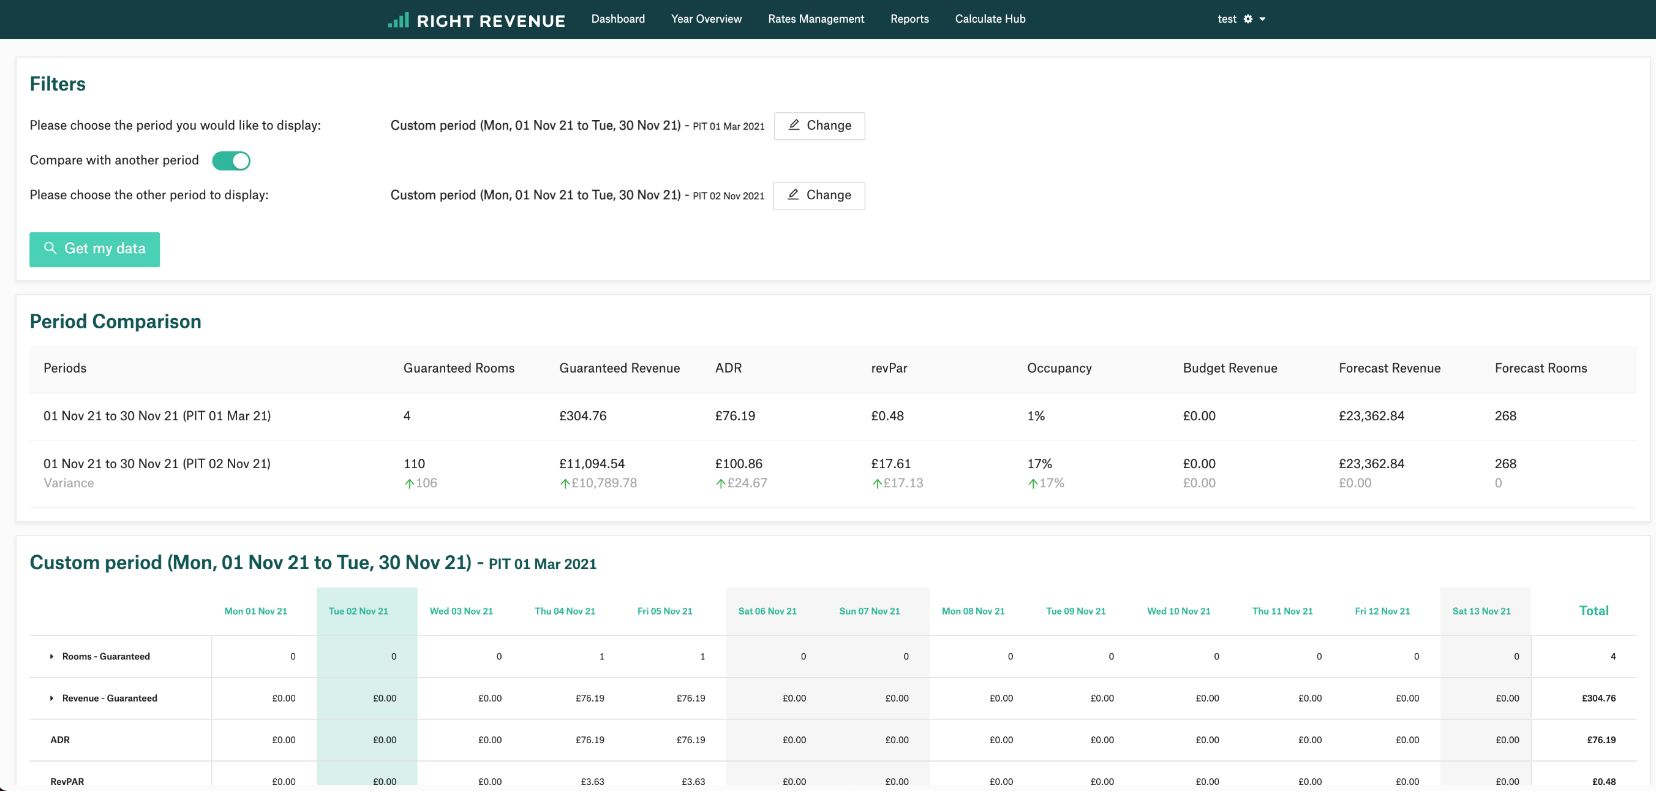Open Reports from top navigation
Screen dimensions: 1656x791
click(x=909, y=19)
